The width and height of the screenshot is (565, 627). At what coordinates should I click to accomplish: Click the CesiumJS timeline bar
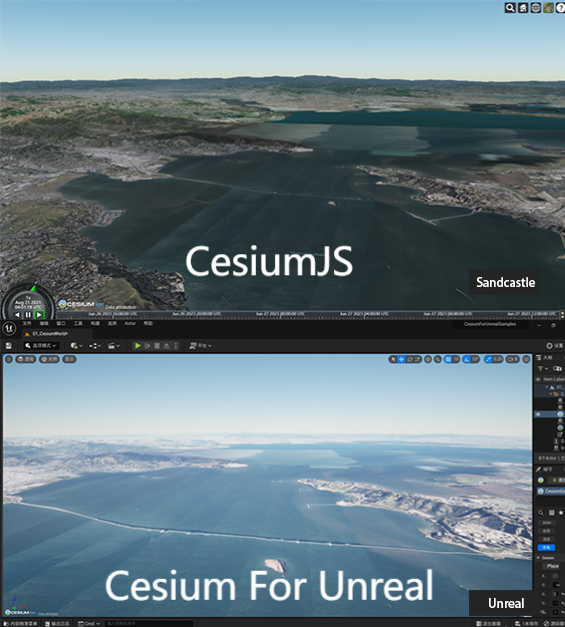click(x=308, y=315)
